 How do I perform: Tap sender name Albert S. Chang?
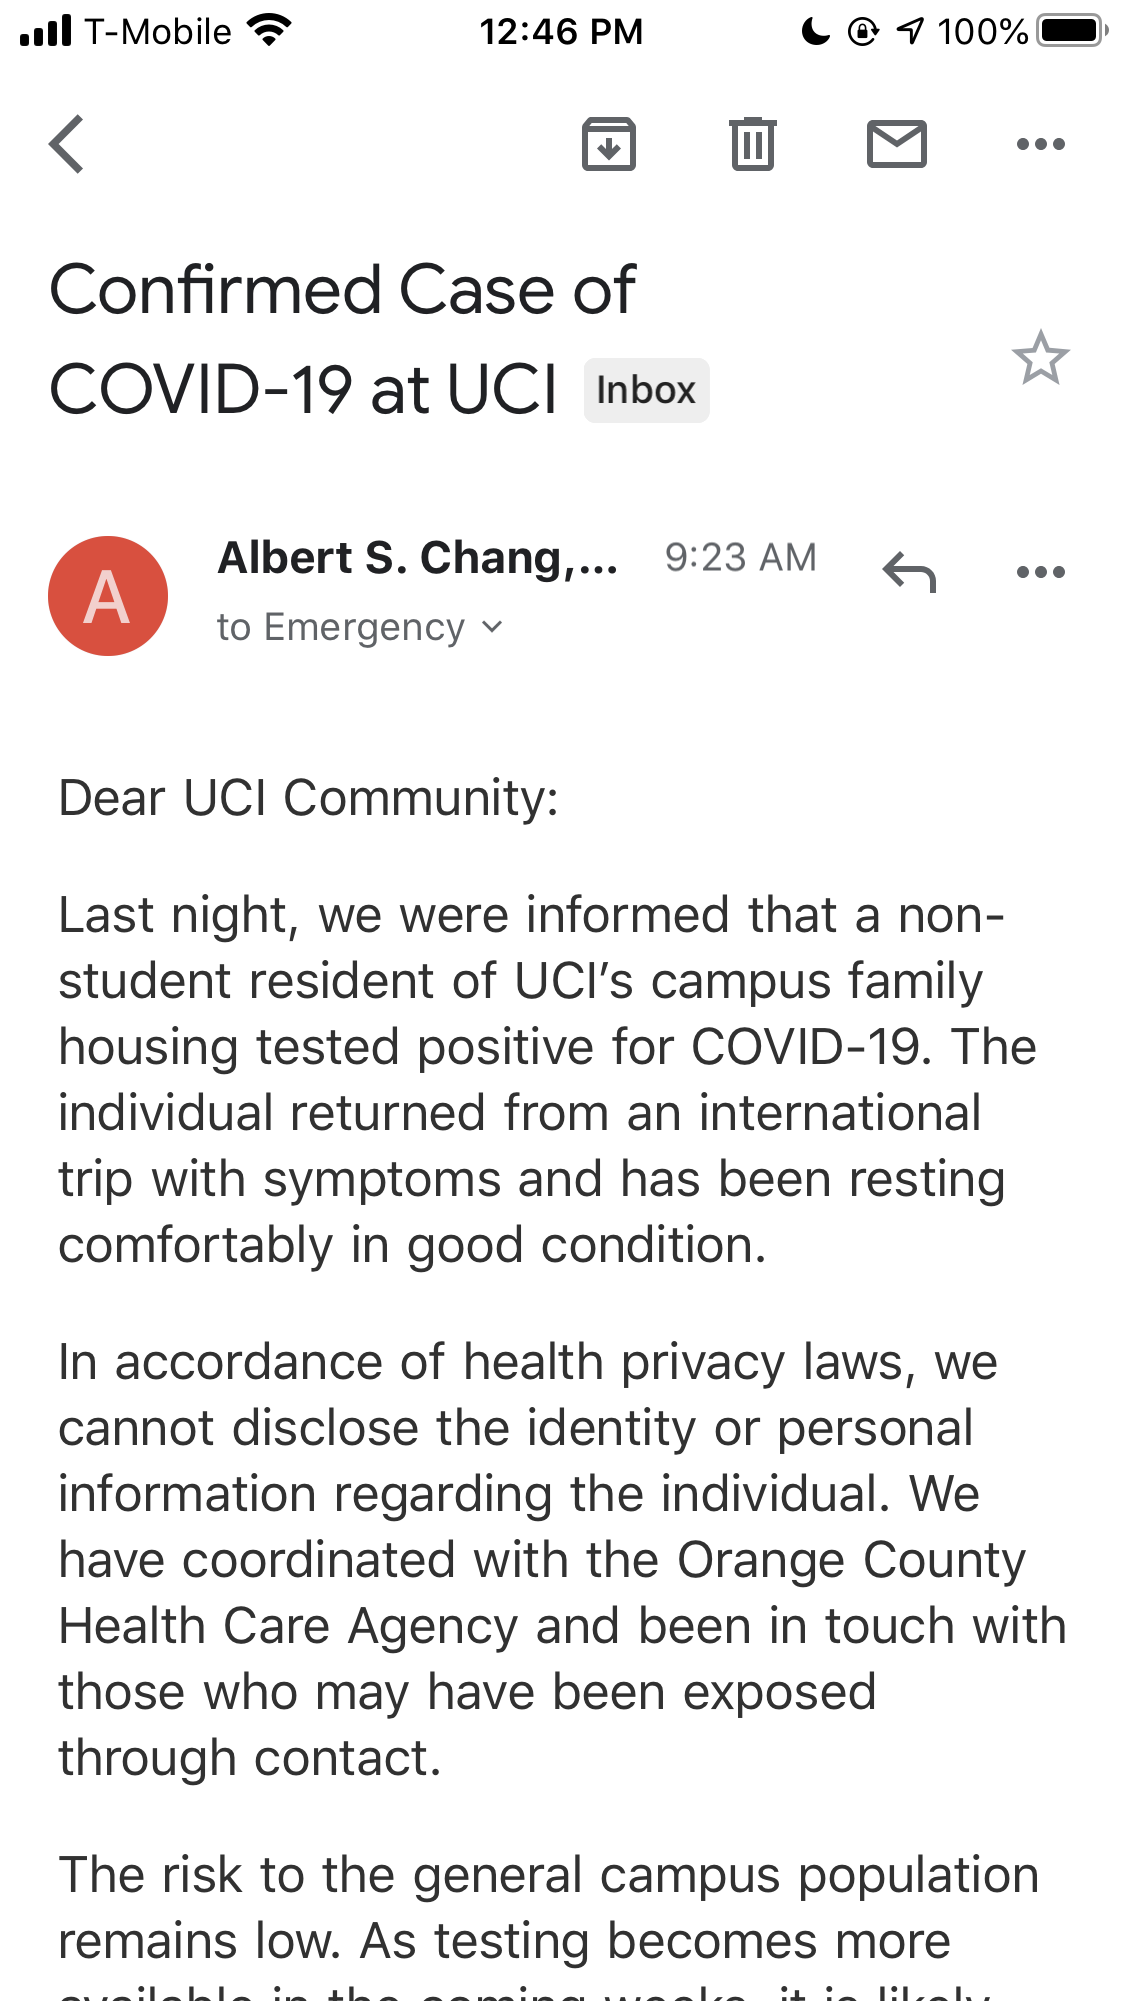click(417, 558)
